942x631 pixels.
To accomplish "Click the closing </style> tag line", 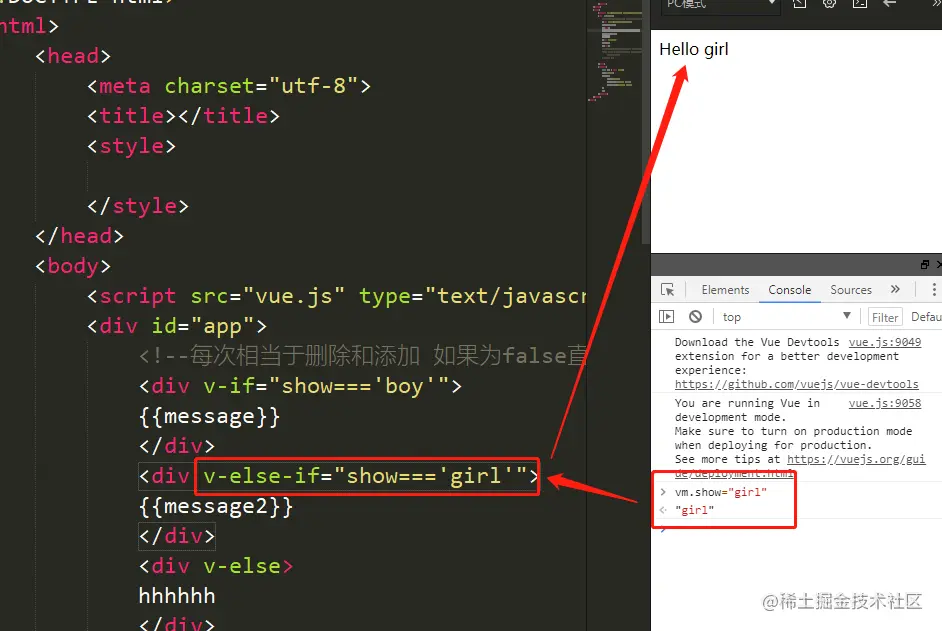I will point(138,206).
